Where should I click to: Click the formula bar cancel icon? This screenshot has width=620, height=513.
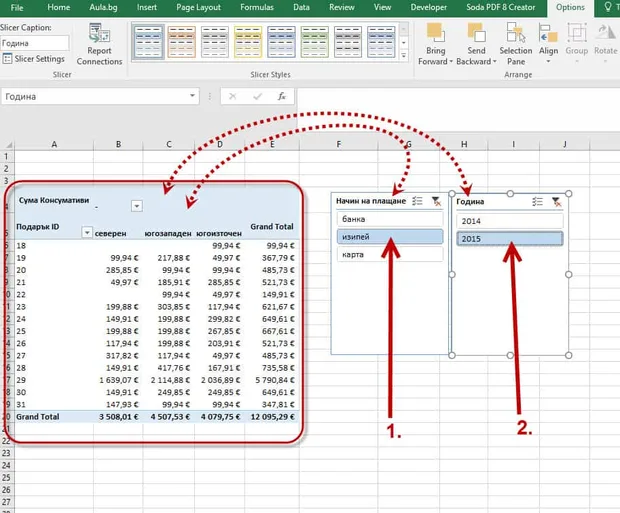232,96
